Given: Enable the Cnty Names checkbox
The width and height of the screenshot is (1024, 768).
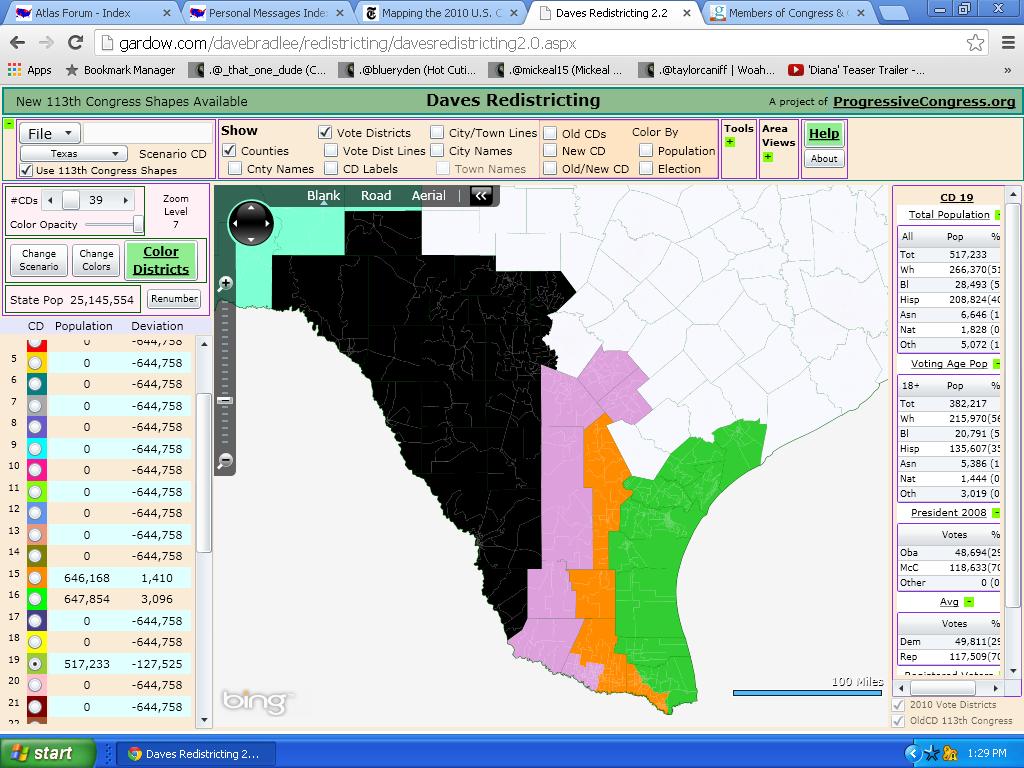Looking at the screenshot, I should (235, 168).
